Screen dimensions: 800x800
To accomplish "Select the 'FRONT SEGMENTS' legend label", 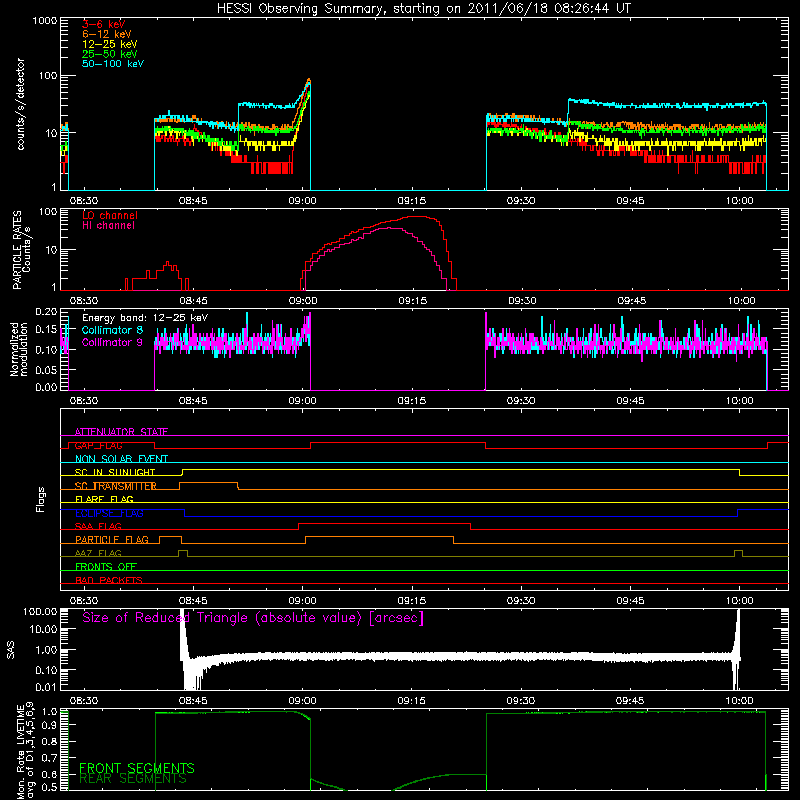I will [x=137, y=768].
